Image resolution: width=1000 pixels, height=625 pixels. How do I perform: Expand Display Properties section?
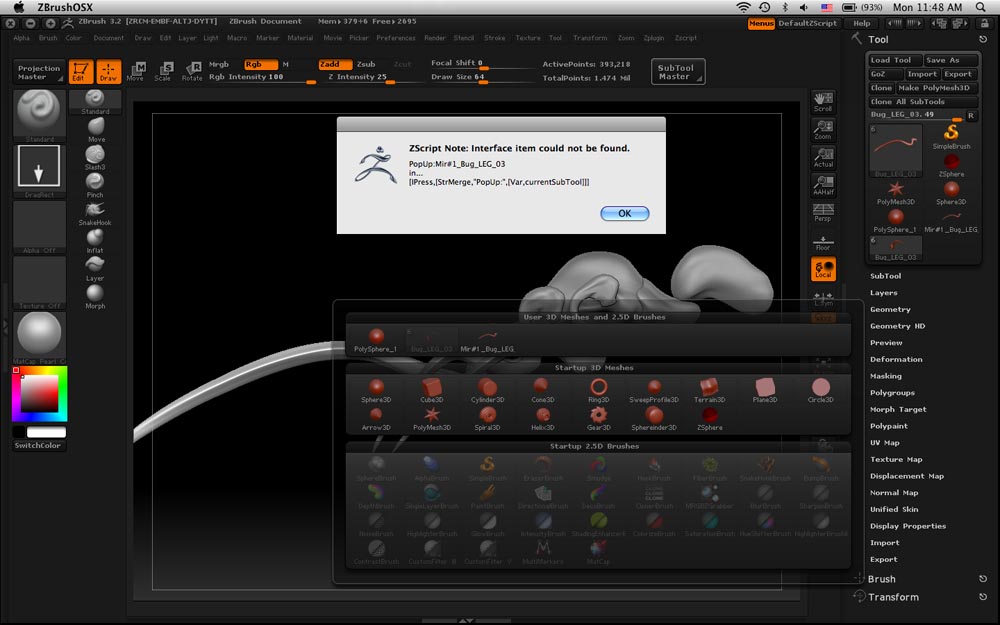908,526
